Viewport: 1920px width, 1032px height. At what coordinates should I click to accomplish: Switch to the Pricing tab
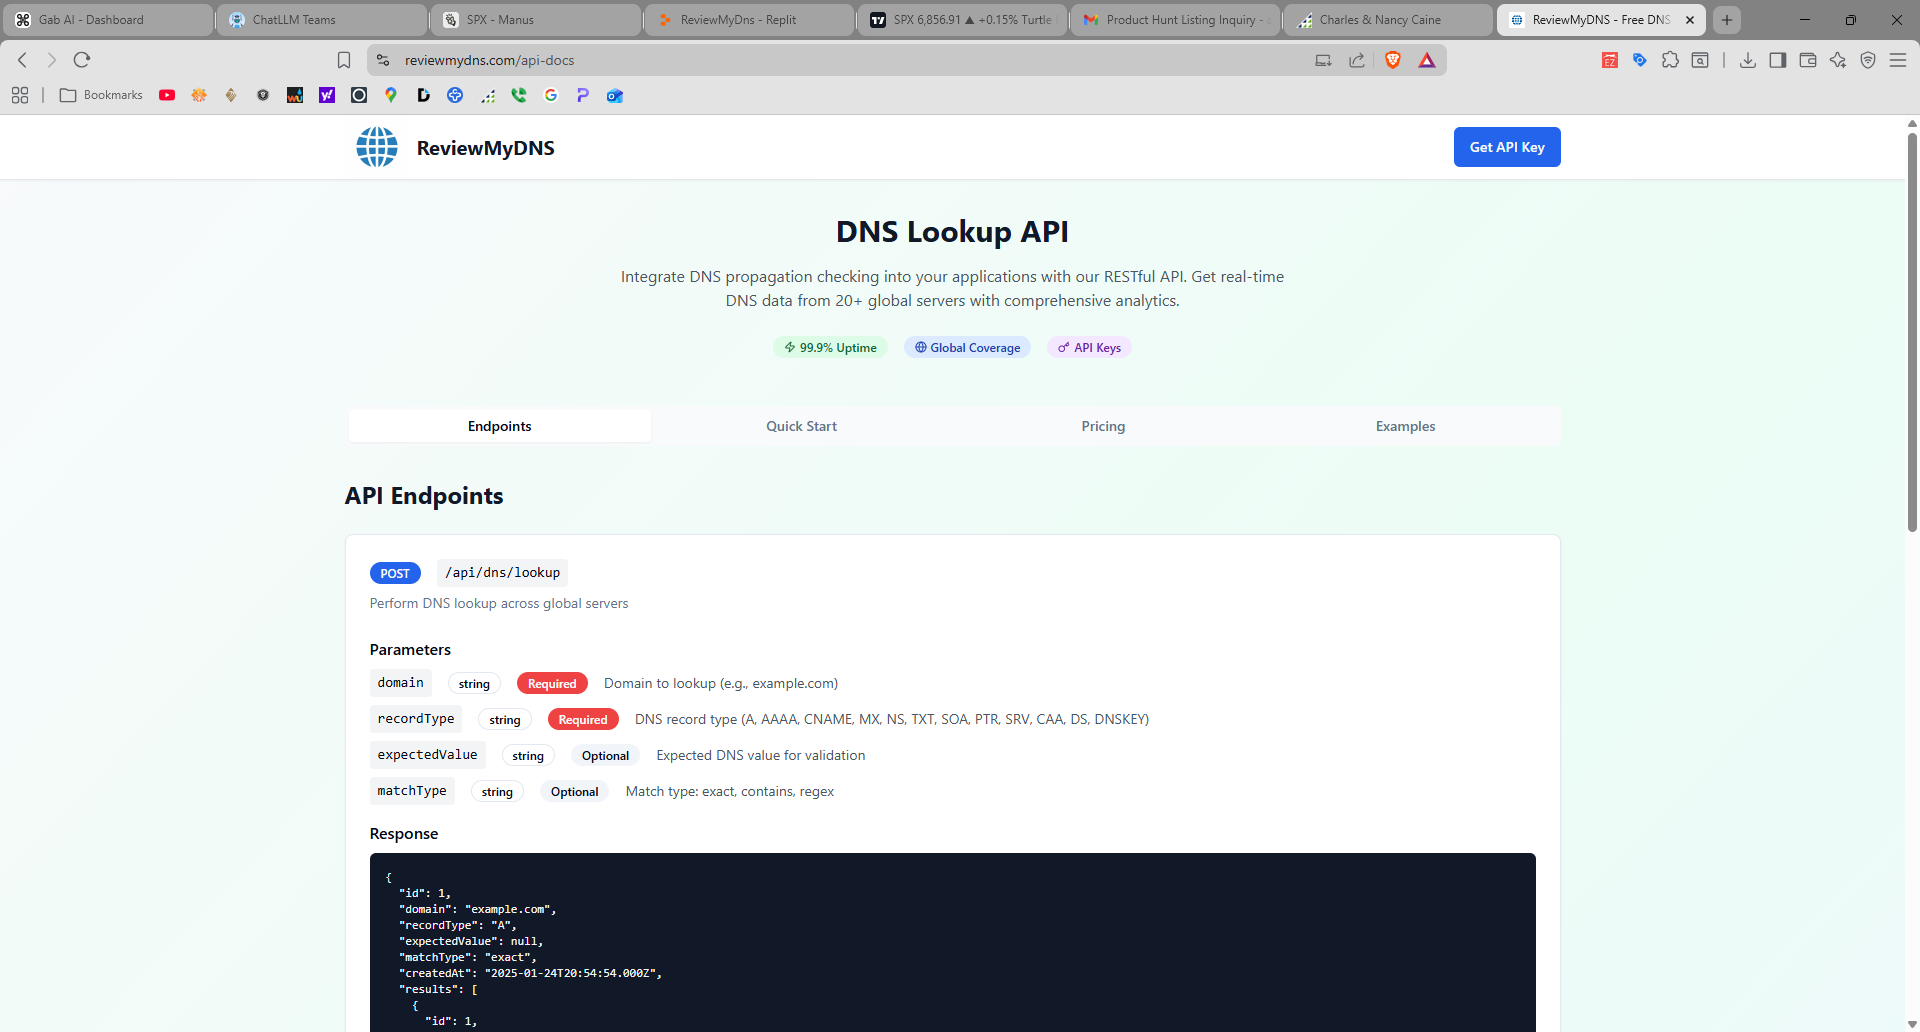click(1103, 425)
